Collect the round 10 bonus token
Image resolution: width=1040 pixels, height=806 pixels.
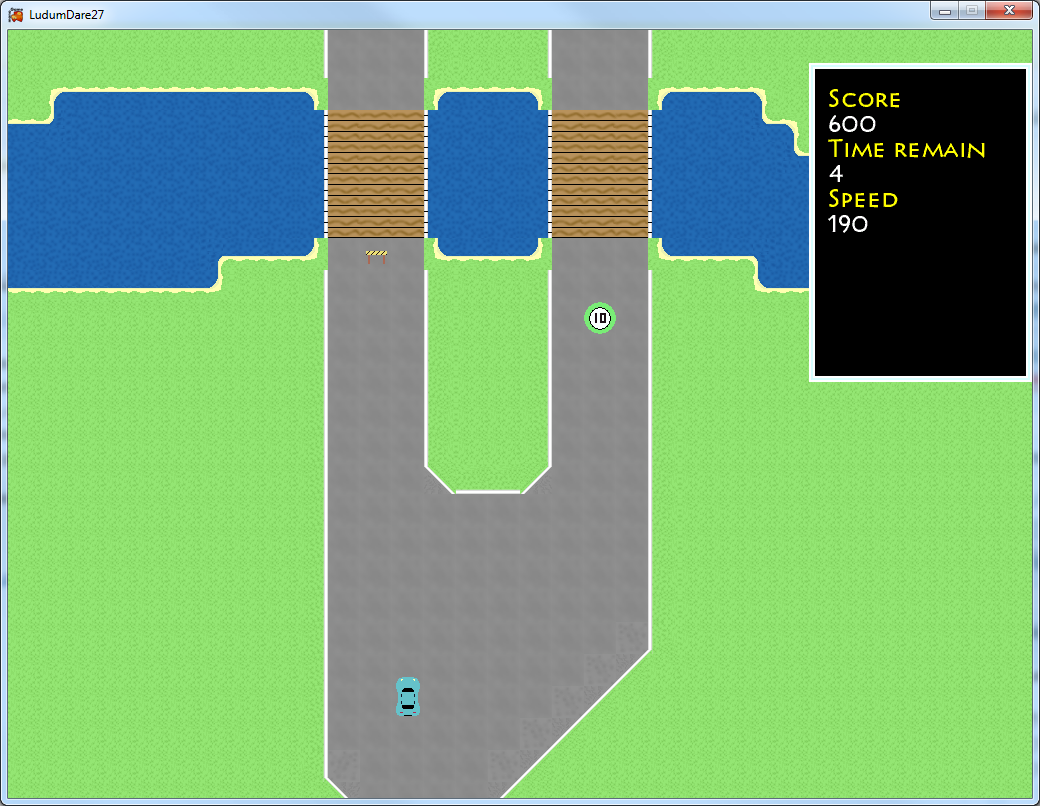(600, 318)
